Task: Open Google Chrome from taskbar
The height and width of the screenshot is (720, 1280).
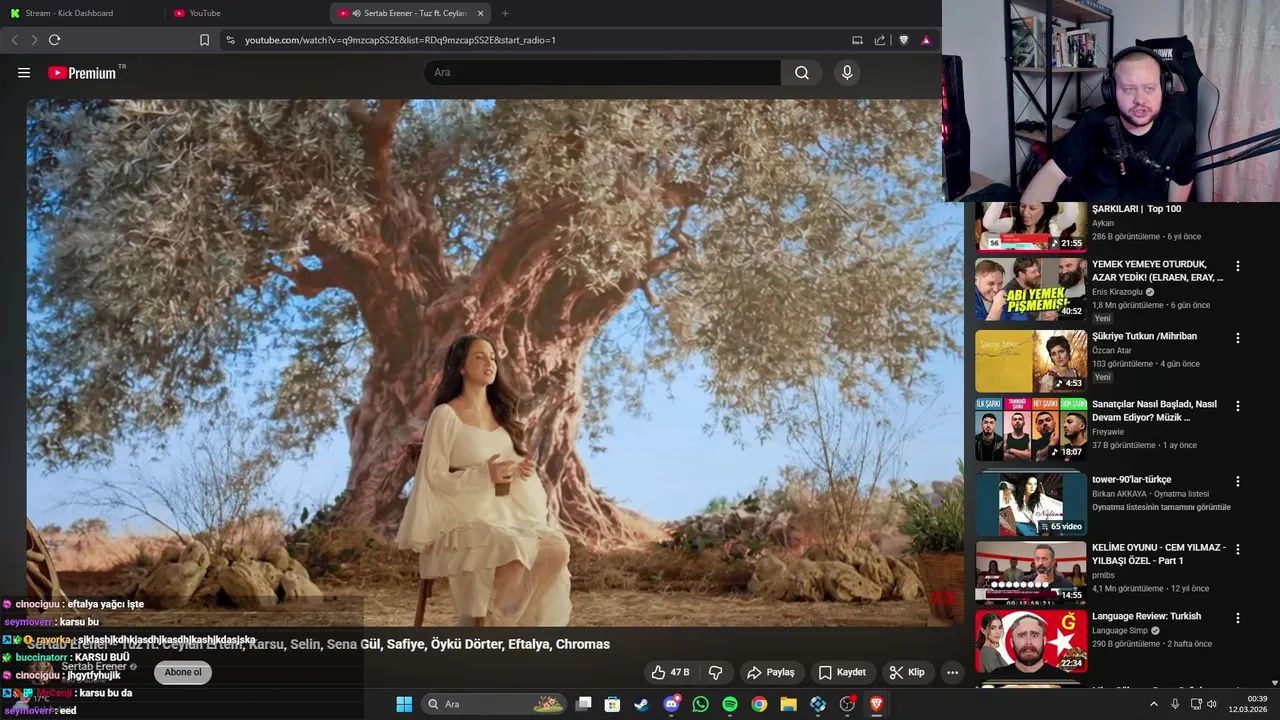Action: tap(759, 704)
